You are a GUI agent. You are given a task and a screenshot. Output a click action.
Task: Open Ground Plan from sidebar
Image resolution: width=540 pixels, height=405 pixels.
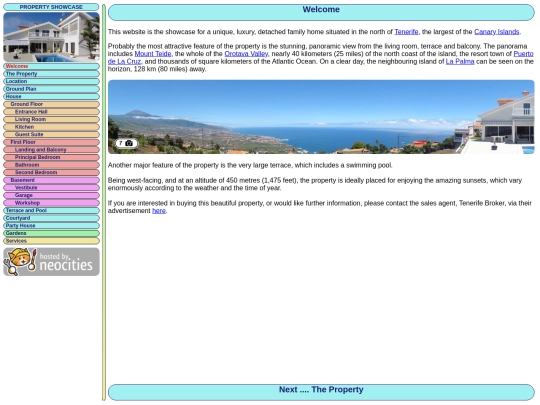[51, 89]
